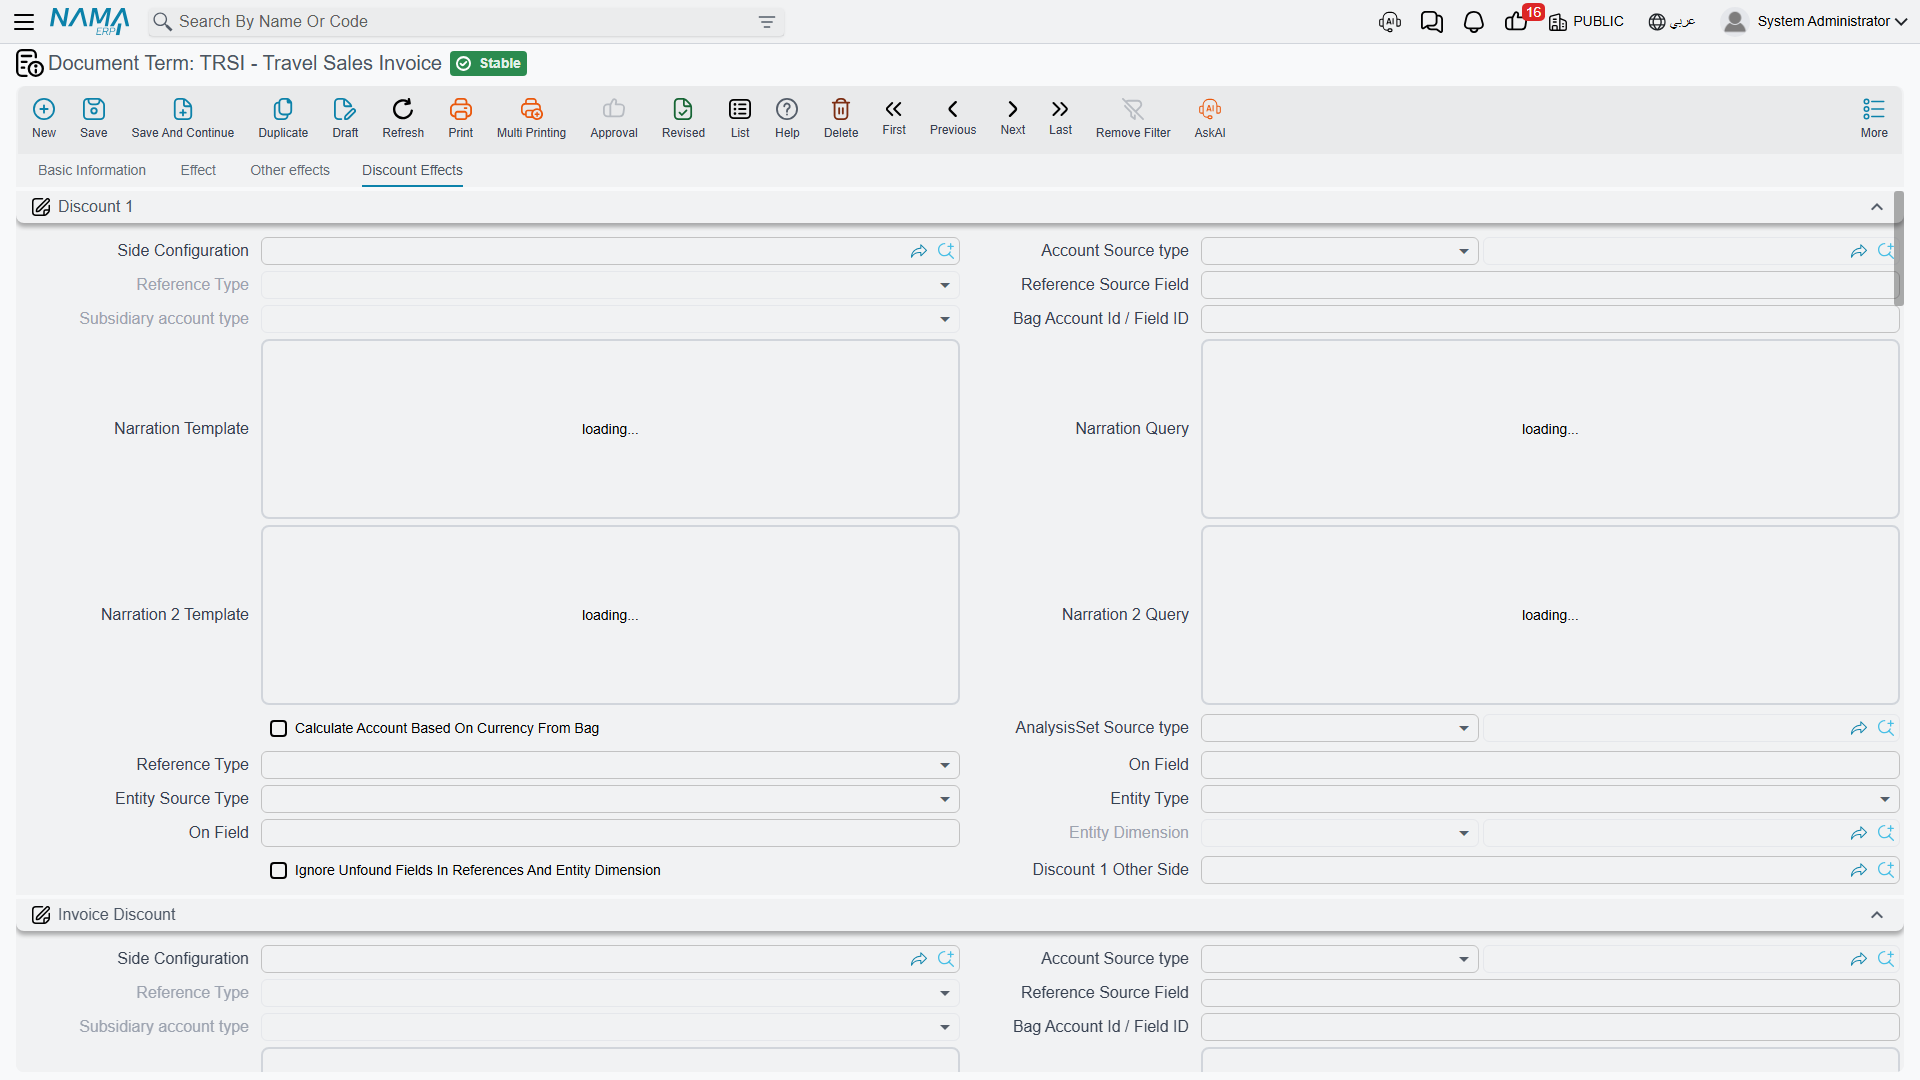
Task: Click PUBLIC company button
Action: (1587, 22)
